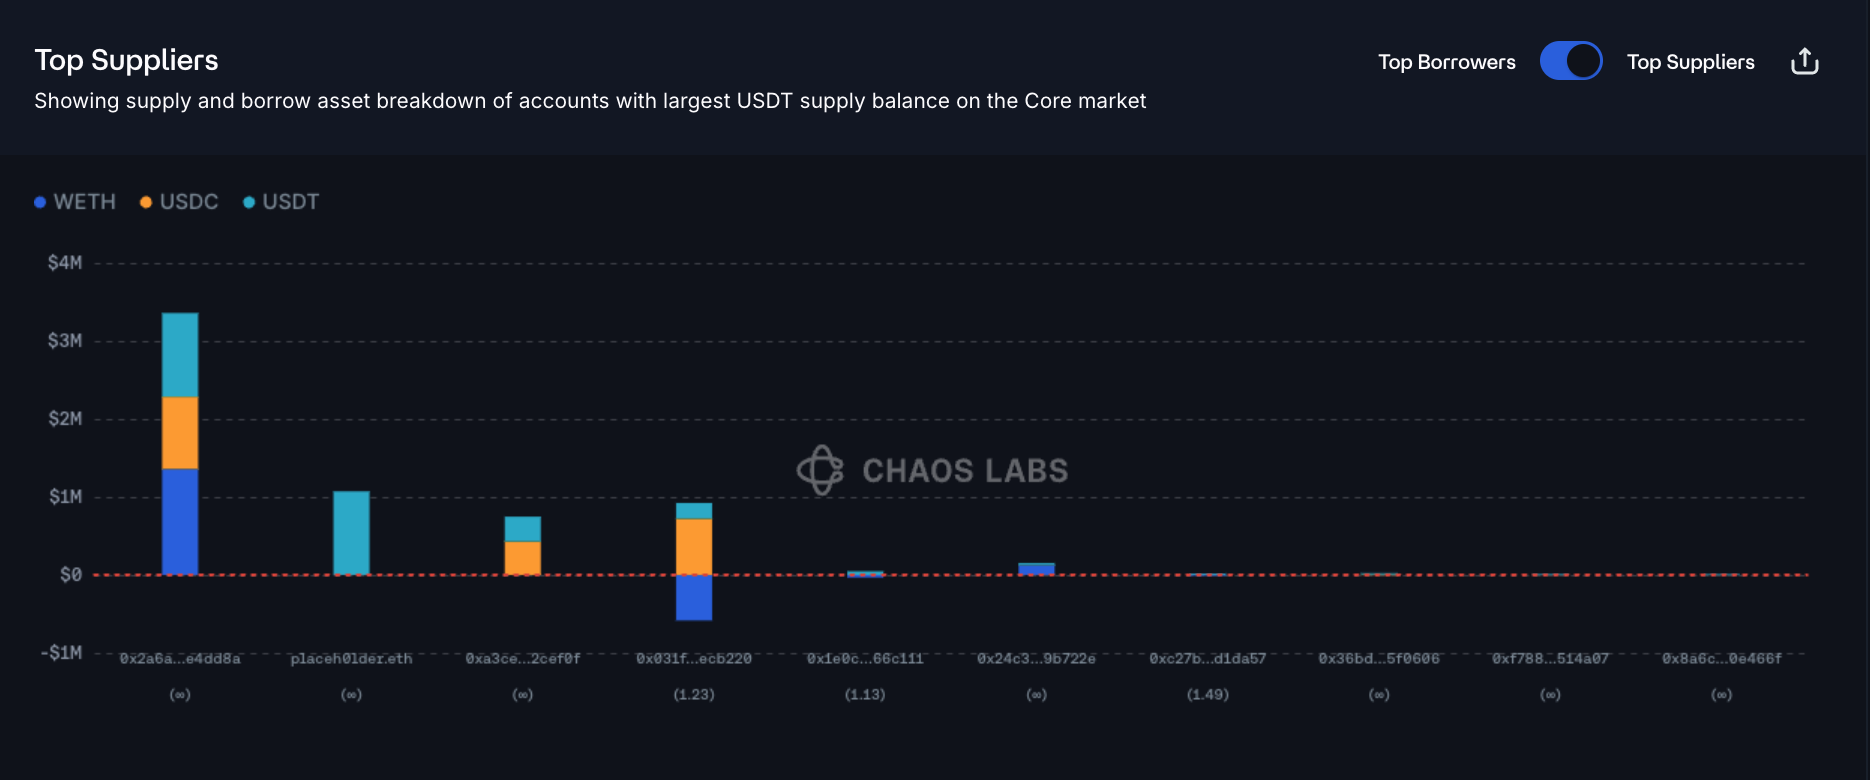This screenshot has height=780, width=1870.
Task: Click the placeh0lder.eth USDT bar
Action: [351, 532]
